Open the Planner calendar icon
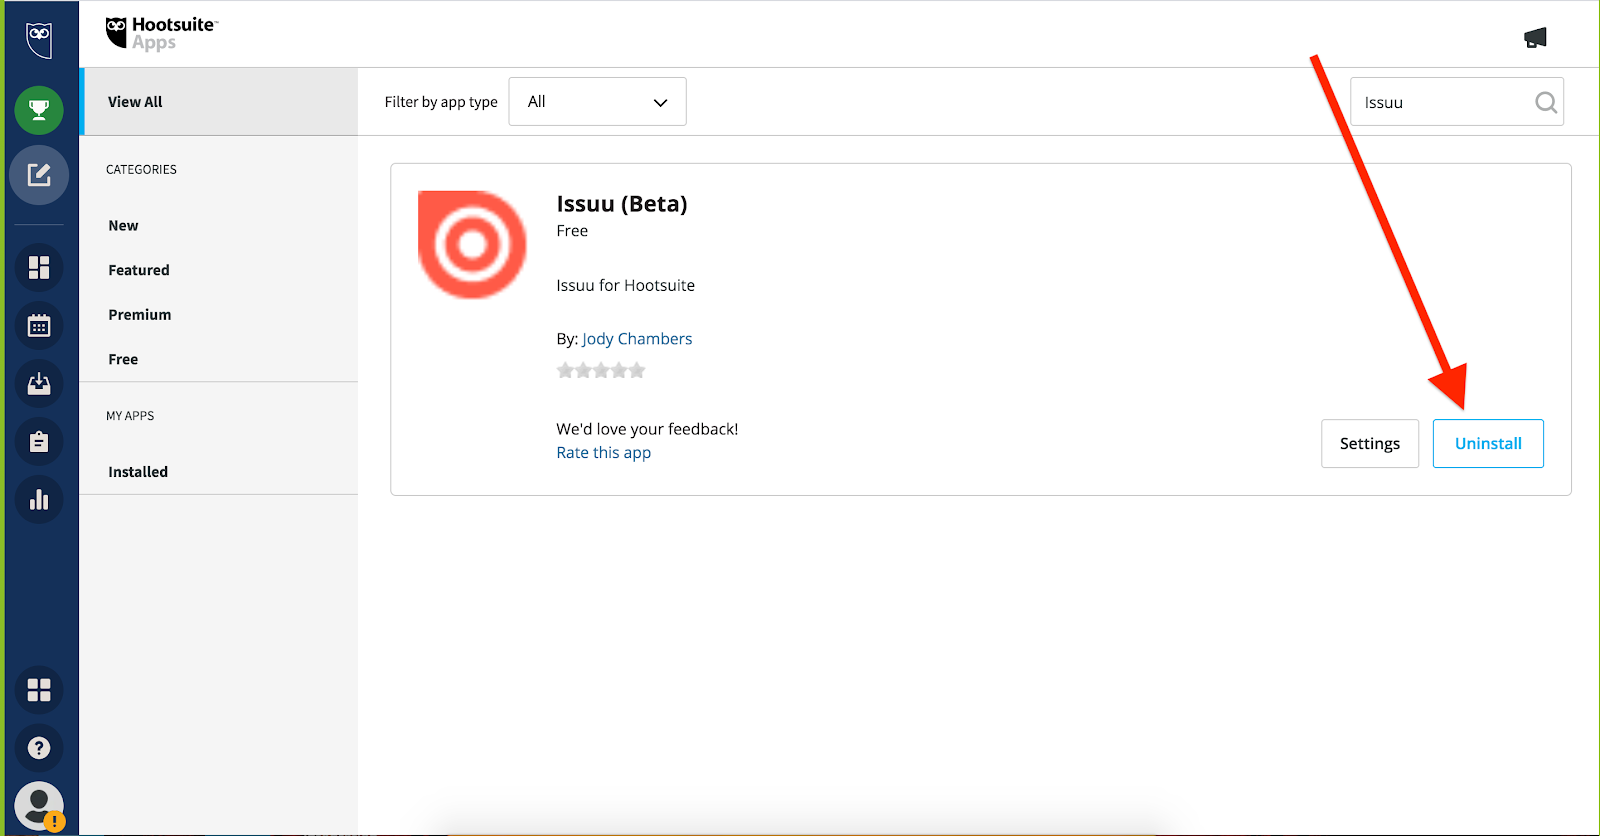The height and width of the screenshot is (836, 1600). [x=39, y=325]
